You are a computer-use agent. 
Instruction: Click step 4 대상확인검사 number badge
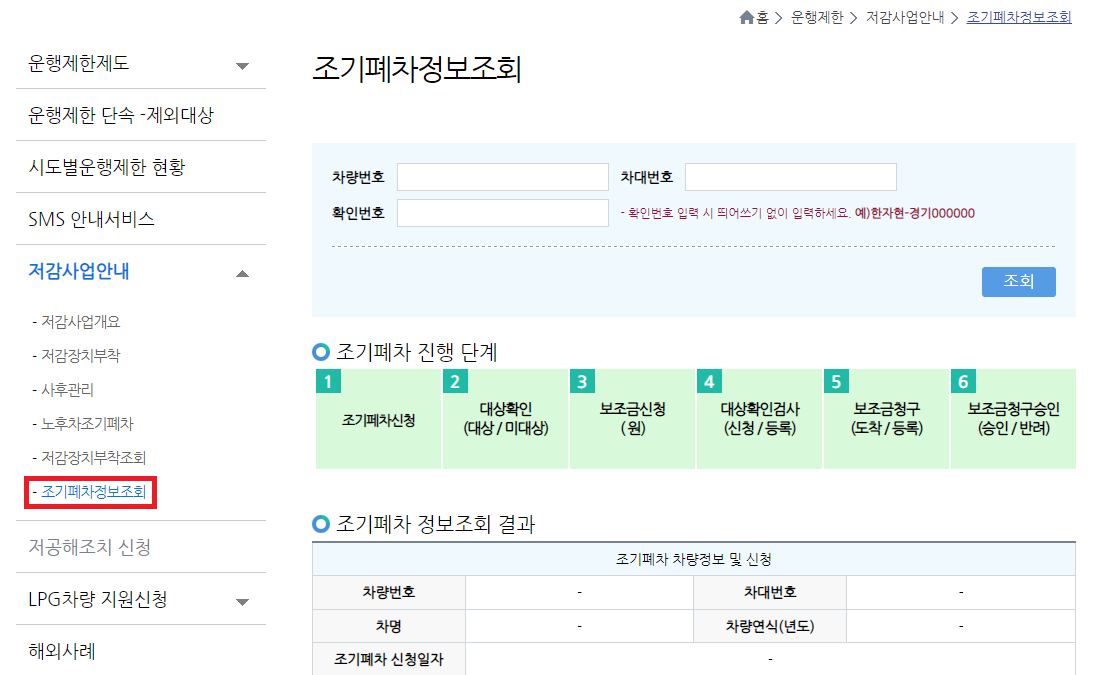coord(710,380)
